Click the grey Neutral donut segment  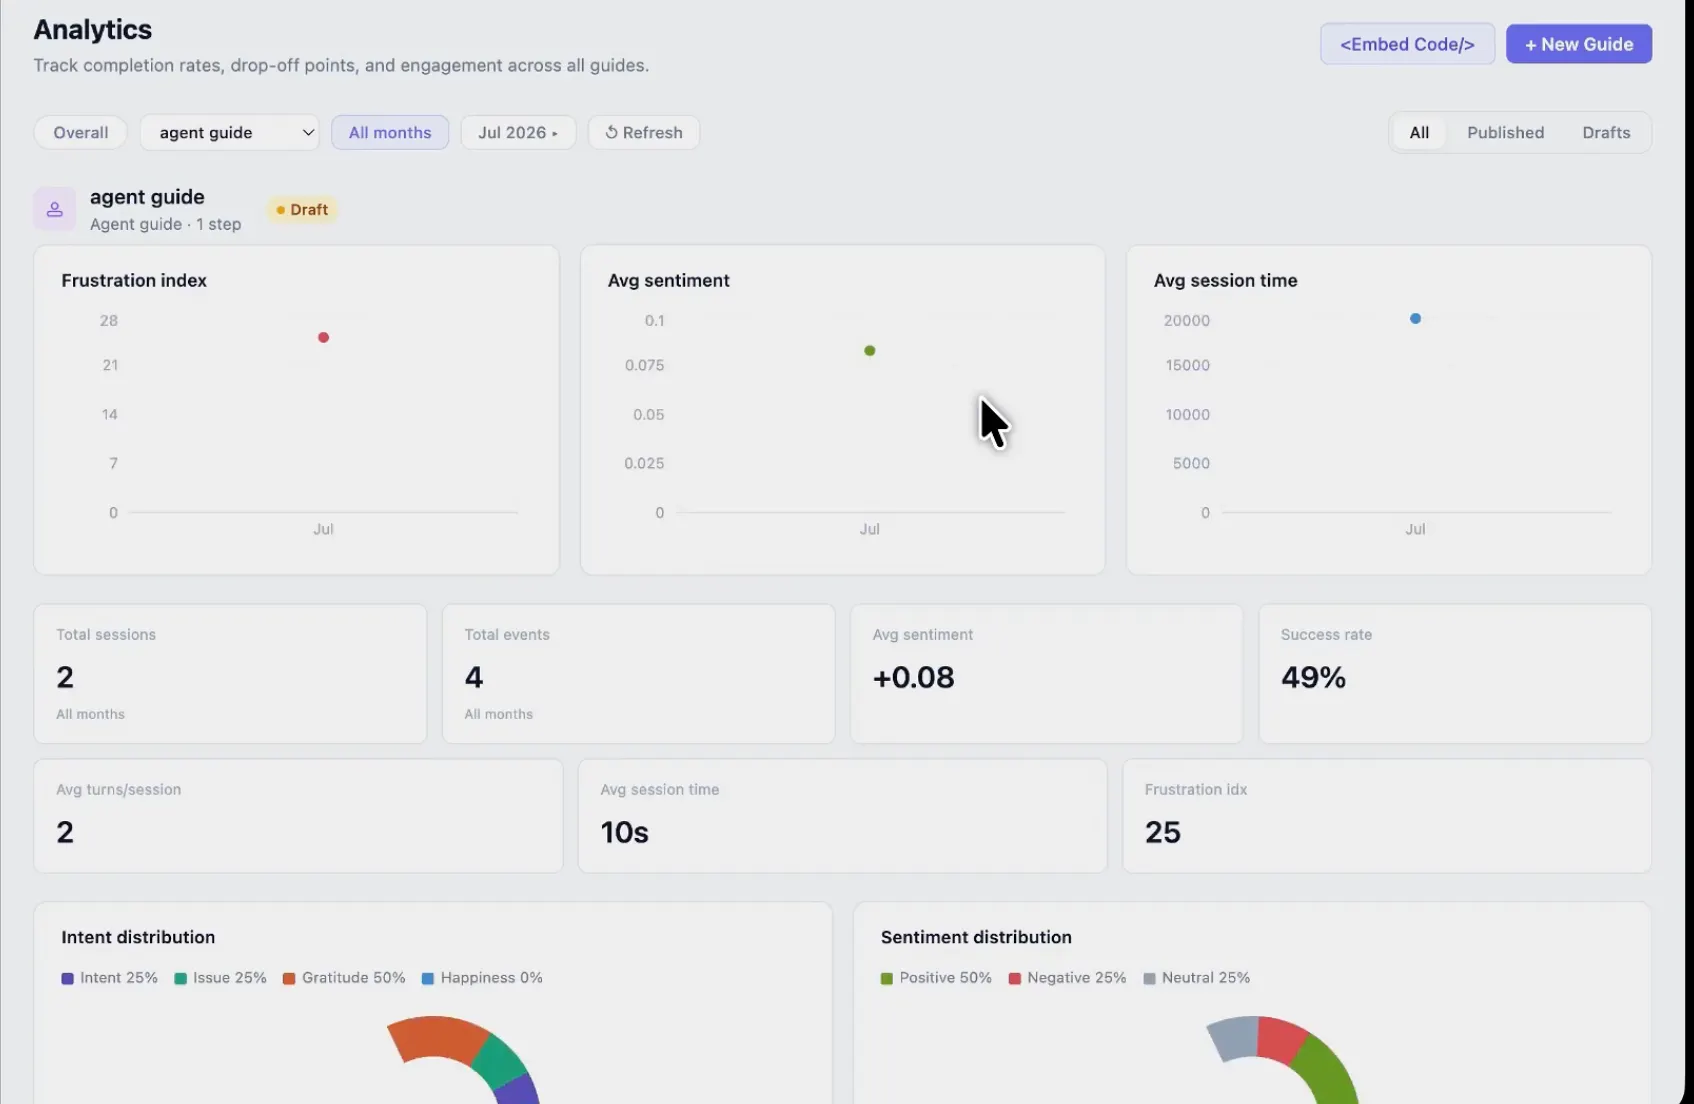(1234, 1039)
